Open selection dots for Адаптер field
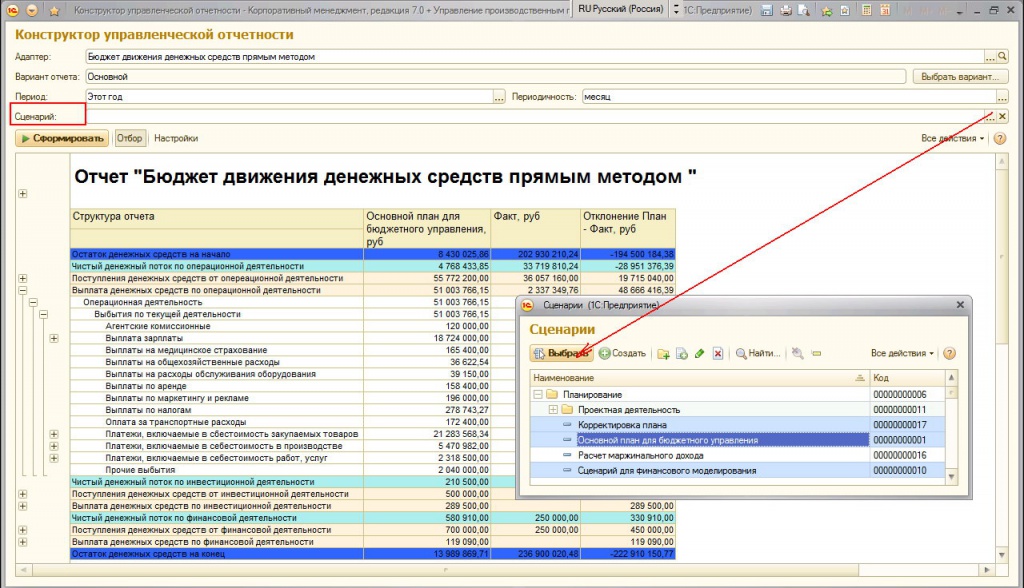 point(990,57)
